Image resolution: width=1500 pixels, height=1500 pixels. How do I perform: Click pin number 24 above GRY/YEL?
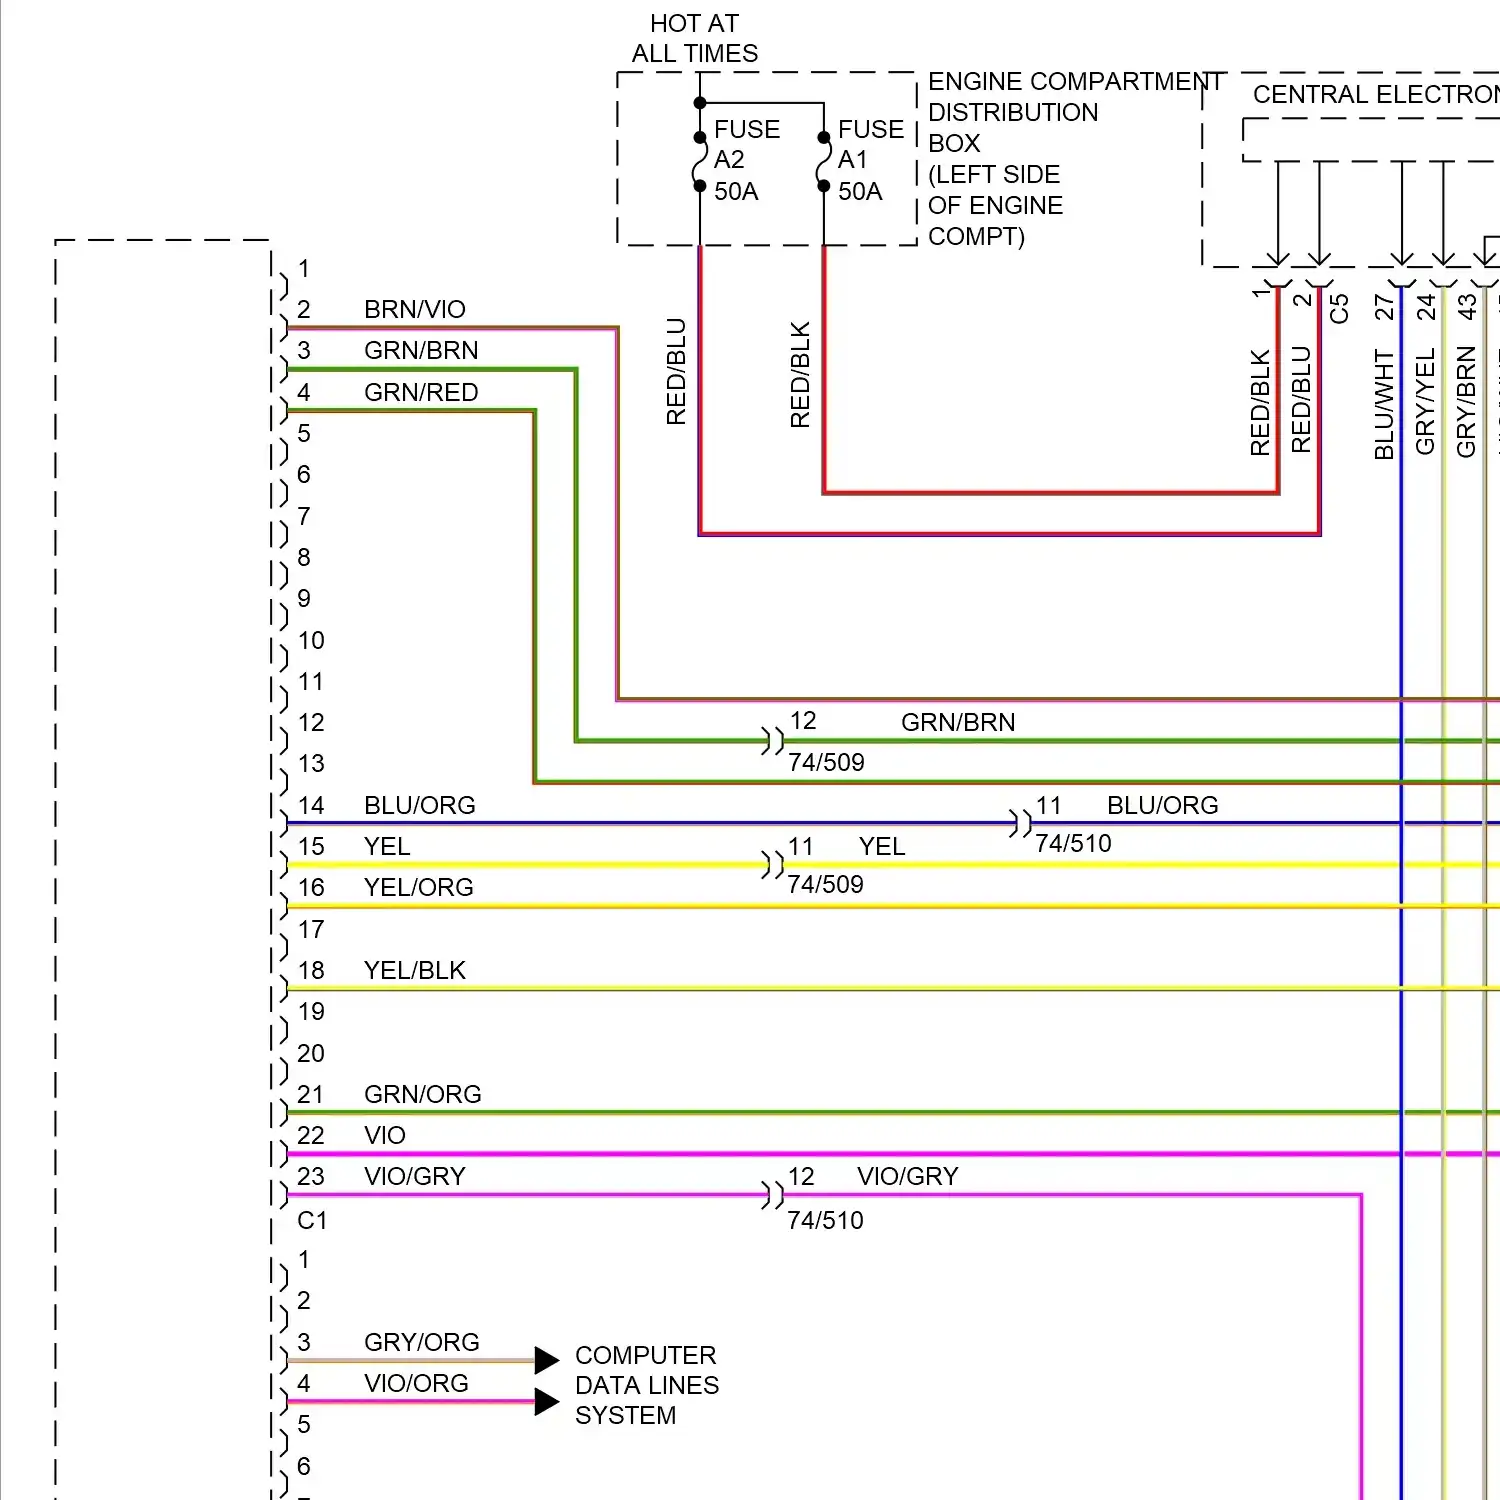(1425, 307)
